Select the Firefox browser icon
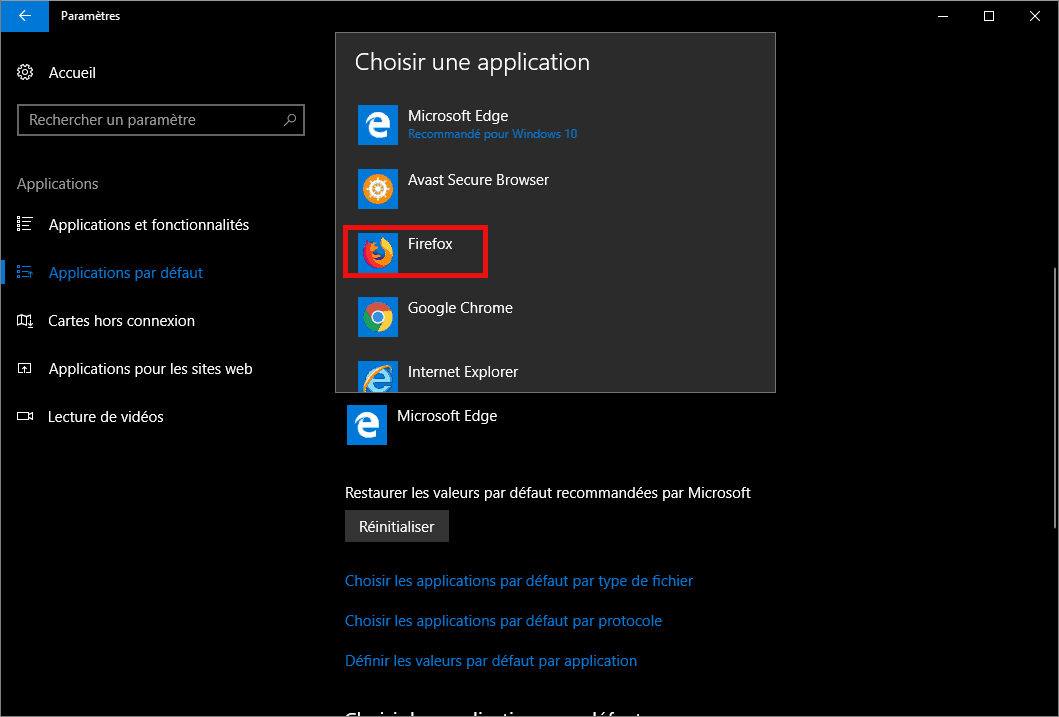1059x717 pixels. [x=378, y=253]
